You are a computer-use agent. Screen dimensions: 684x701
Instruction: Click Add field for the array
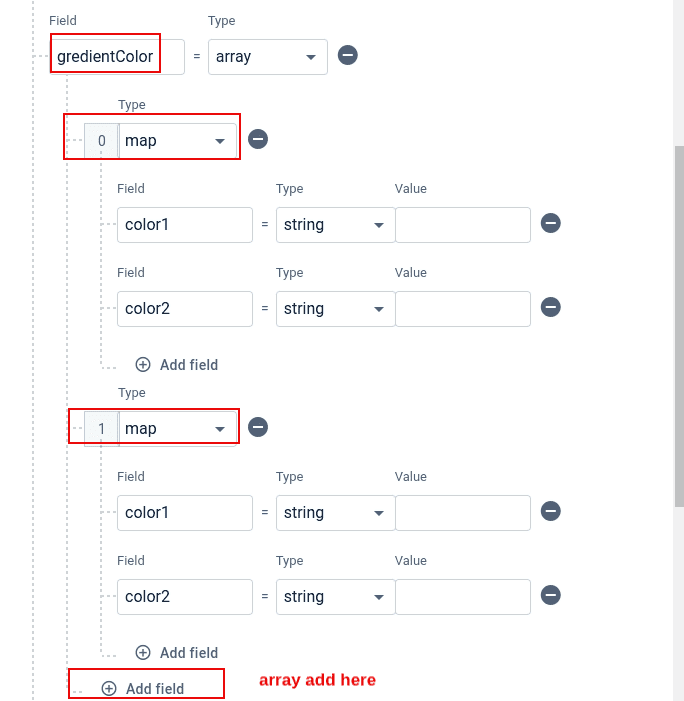pyautogui.click(x=143, y=689)
